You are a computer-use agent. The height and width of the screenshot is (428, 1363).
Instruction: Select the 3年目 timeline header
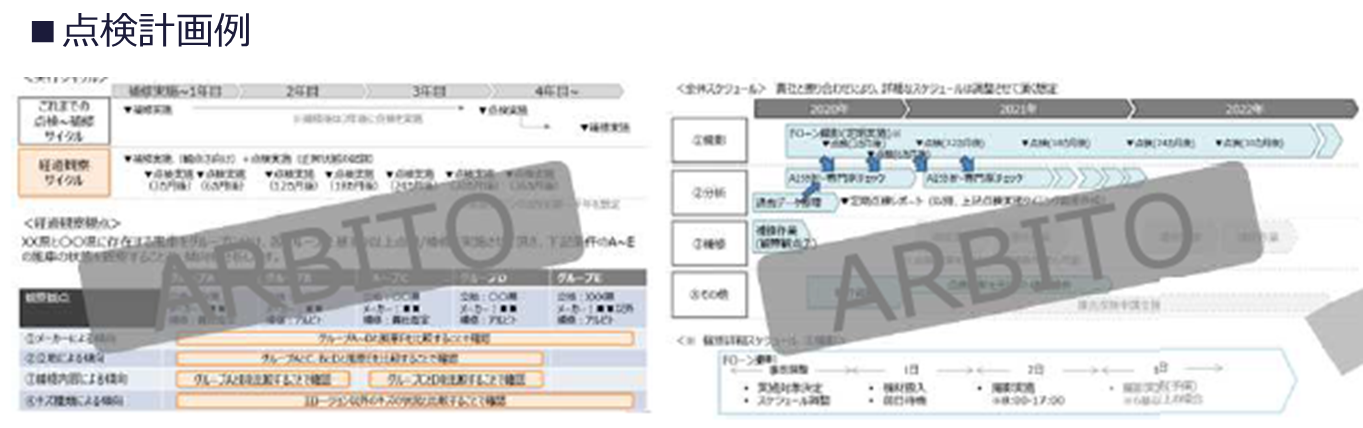[x=430, y=89]
